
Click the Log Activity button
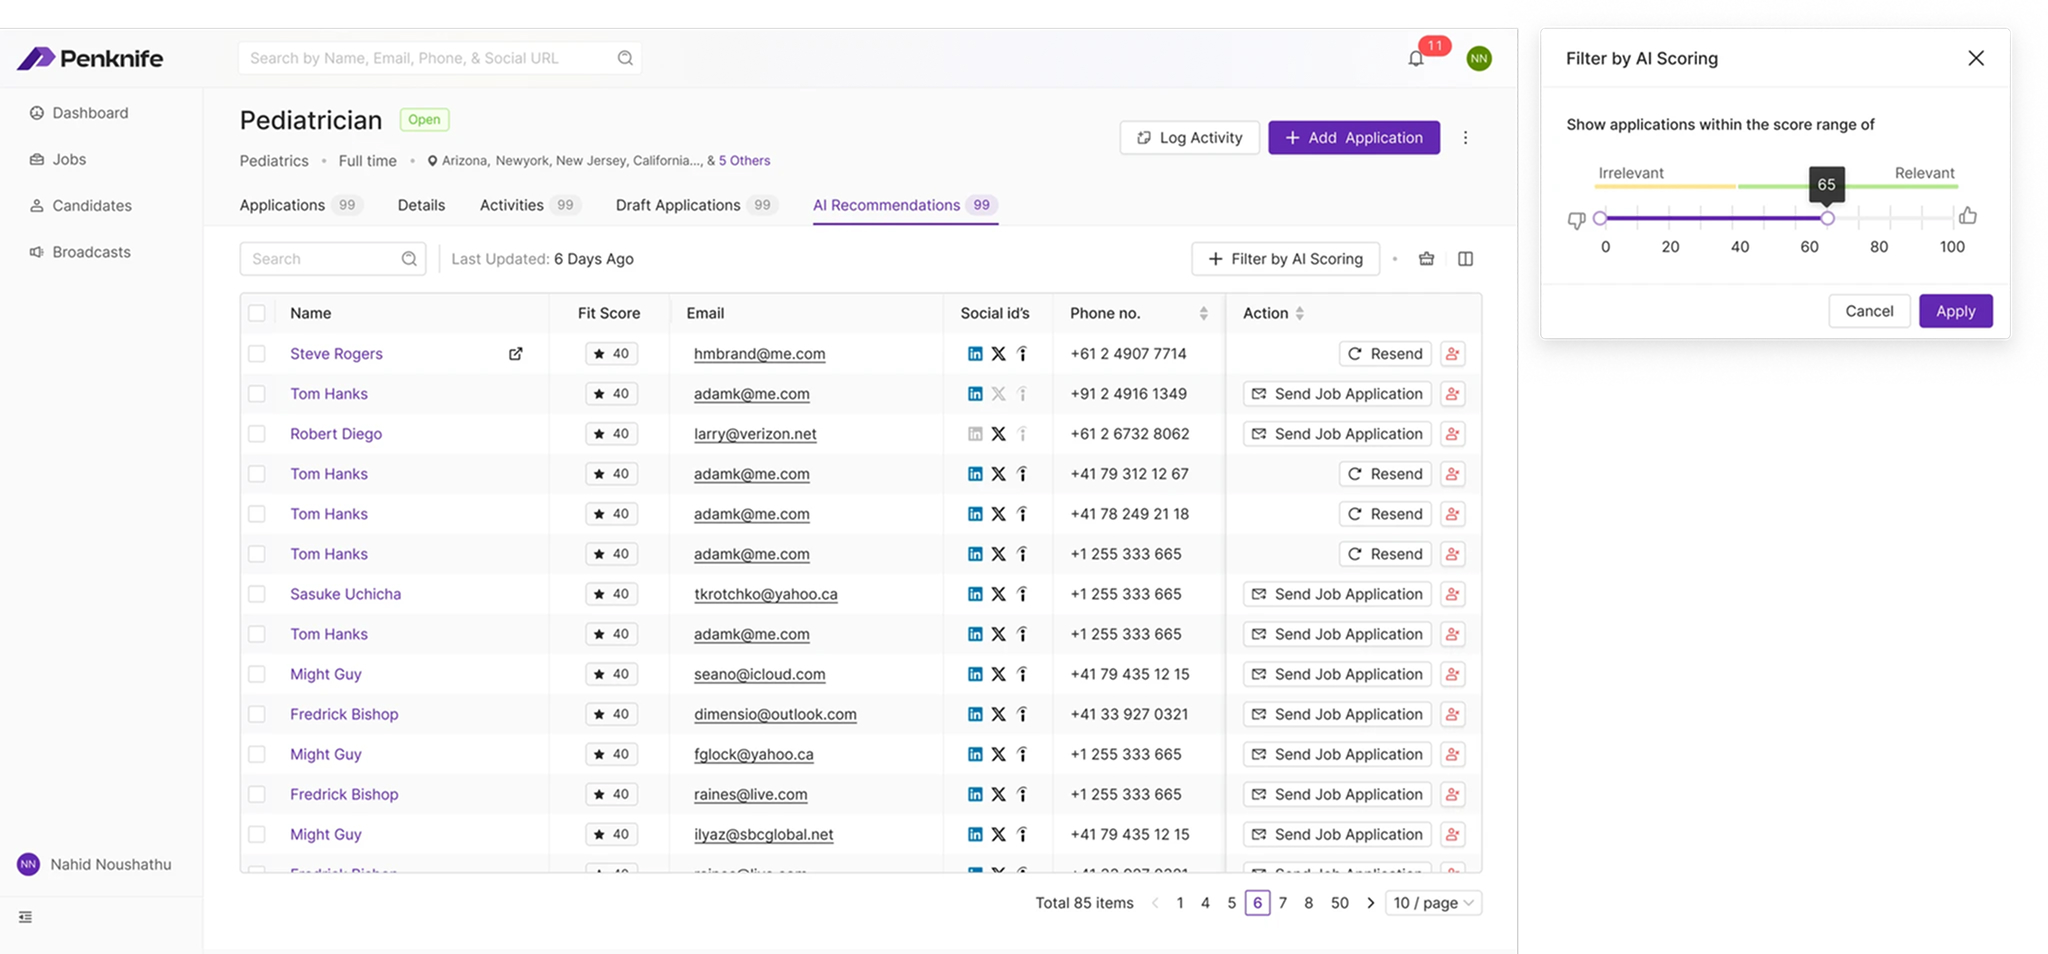(x=1189, y=138)
